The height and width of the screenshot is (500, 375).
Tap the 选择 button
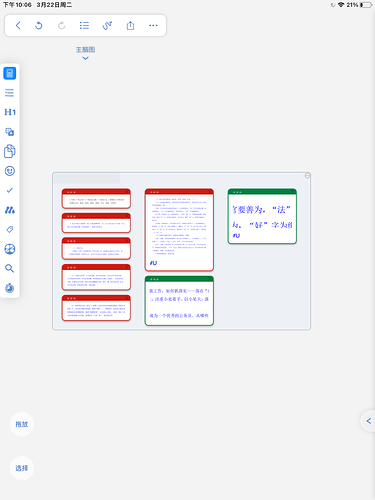pos(22,468)
